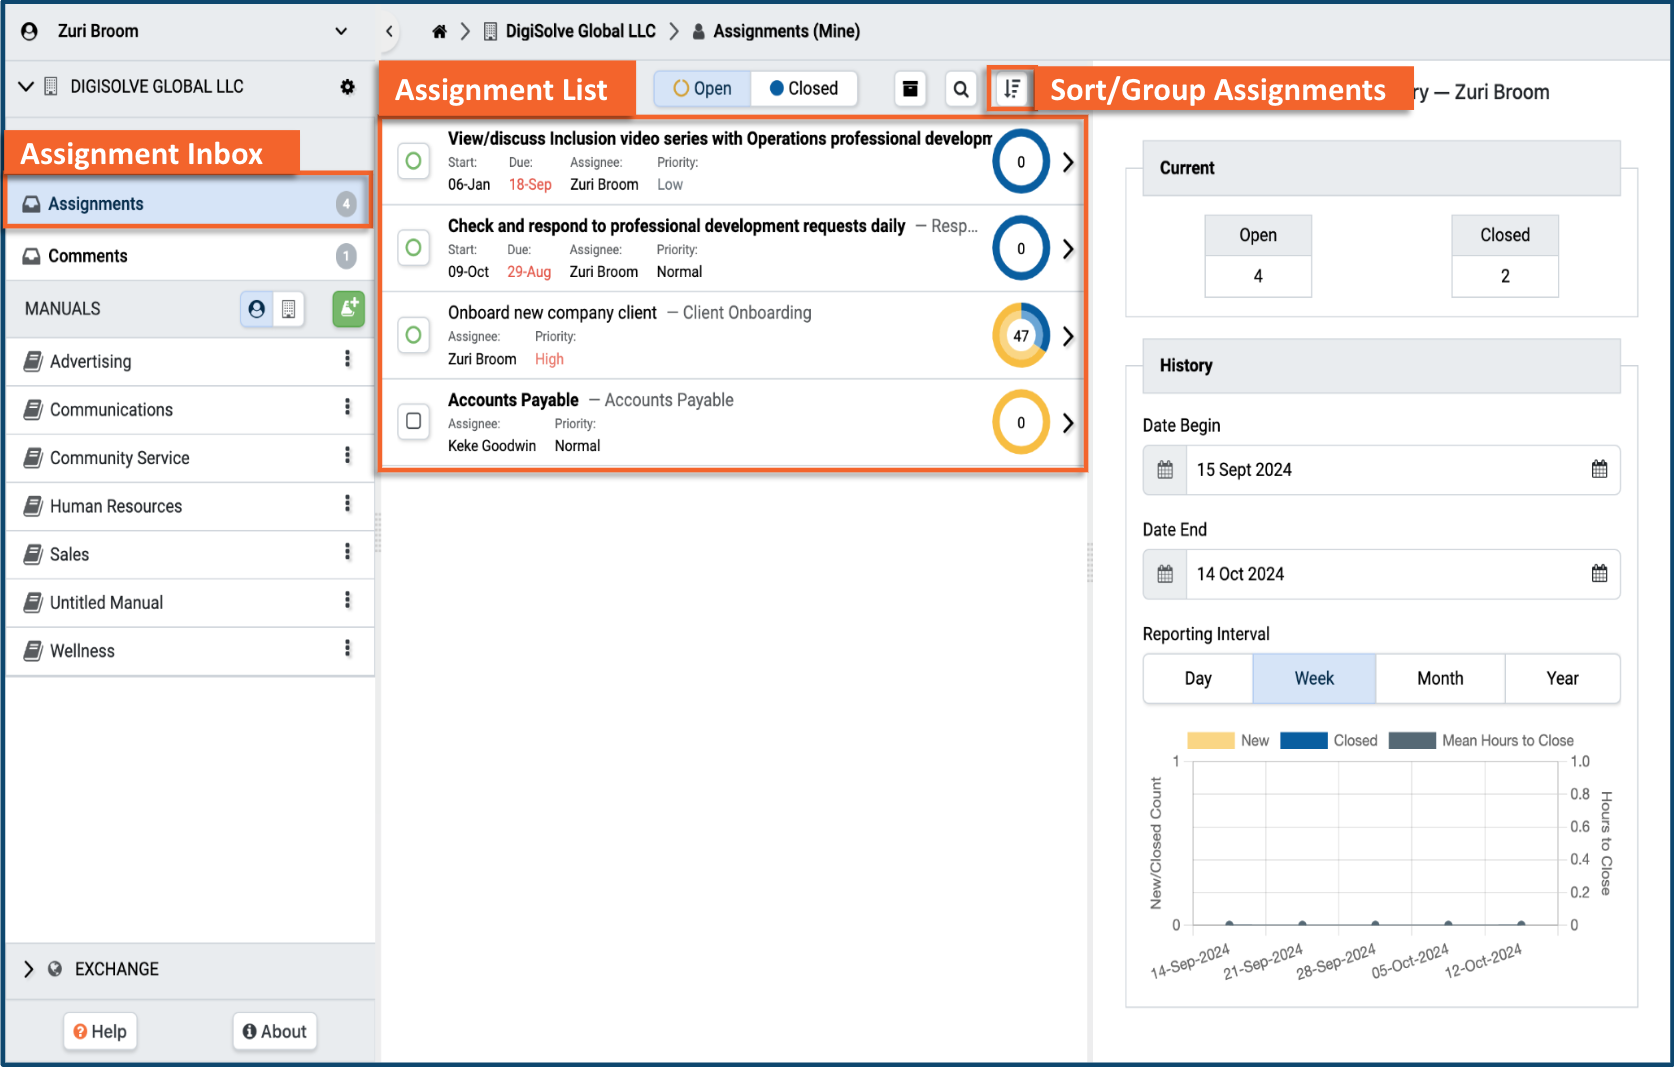This screenshot has height=1072, width=1674.
Task: Click the 47 percent progress ring
Action: 1021,335
